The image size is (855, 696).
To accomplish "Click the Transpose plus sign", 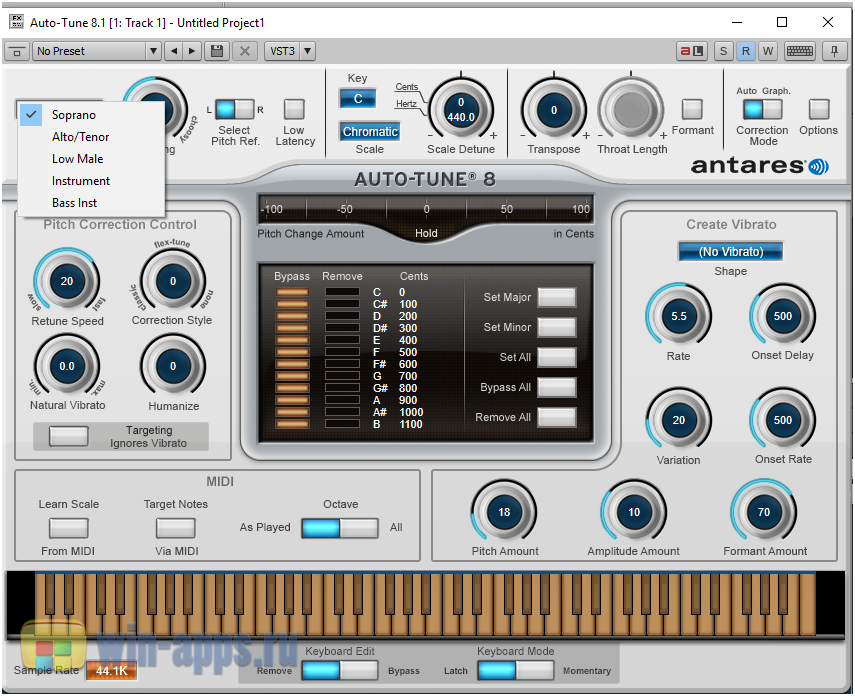I will pos(586,135).
